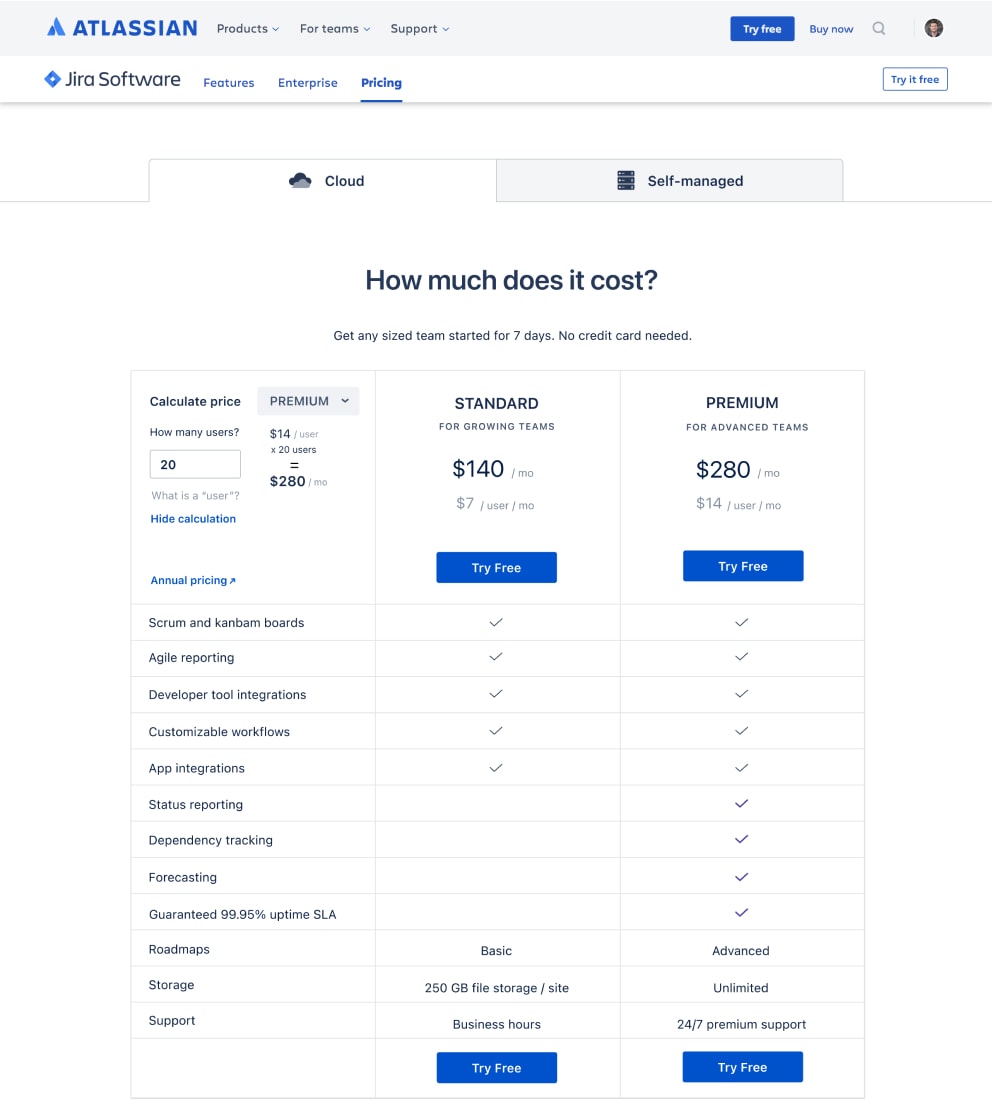Open search using the magnifying glass icon
Image resolution: width=992 pixels, height=1108 pixels.
(x=879, y=28)
